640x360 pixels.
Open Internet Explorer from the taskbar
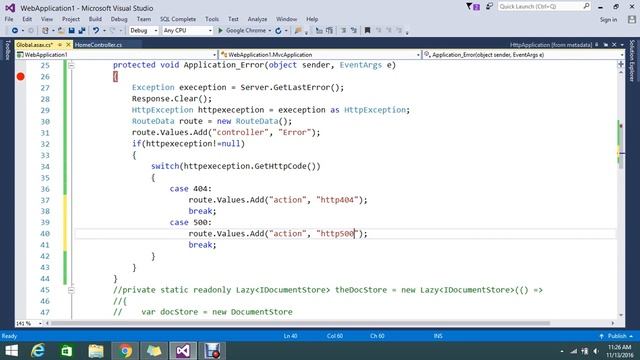[38, 351]
